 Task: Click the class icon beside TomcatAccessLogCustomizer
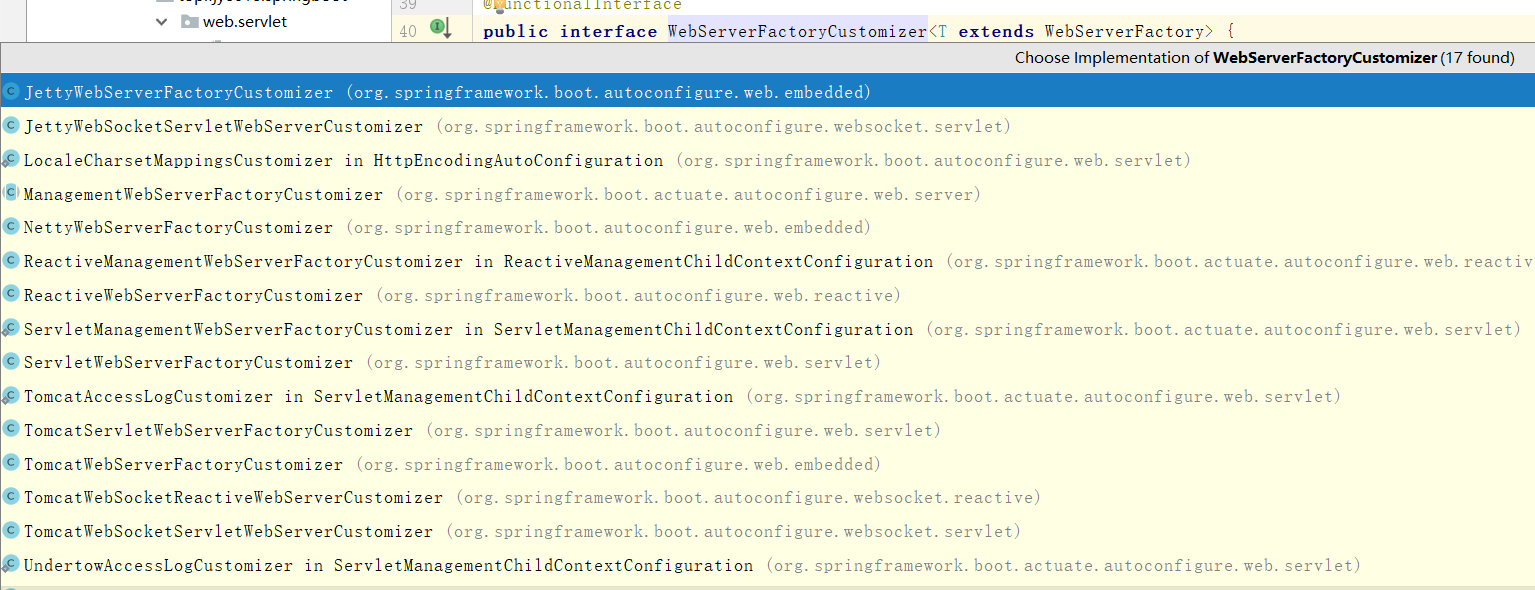click(x=11, y=397)
